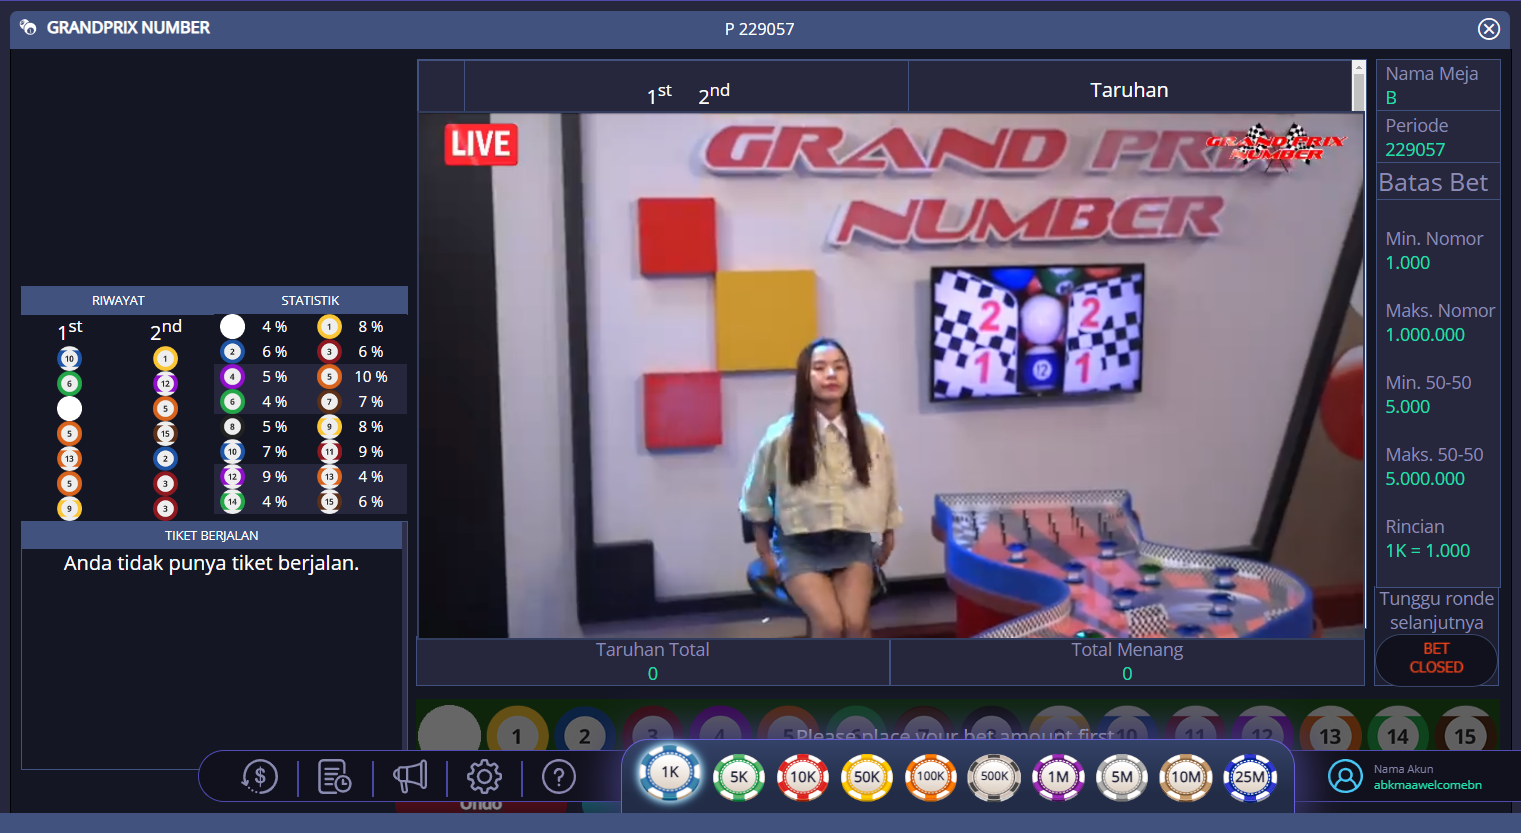Open the bet history document icon
This screenshot has width=1521, height=833.
click(x=334, y=776)
